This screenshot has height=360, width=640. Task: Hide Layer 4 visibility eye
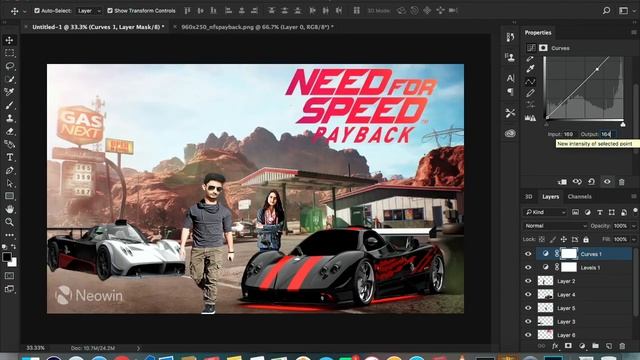(528, 295)
